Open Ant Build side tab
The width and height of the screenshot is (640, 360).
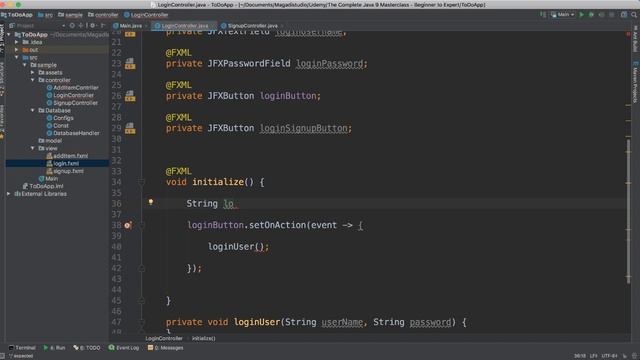coord(635,39)
